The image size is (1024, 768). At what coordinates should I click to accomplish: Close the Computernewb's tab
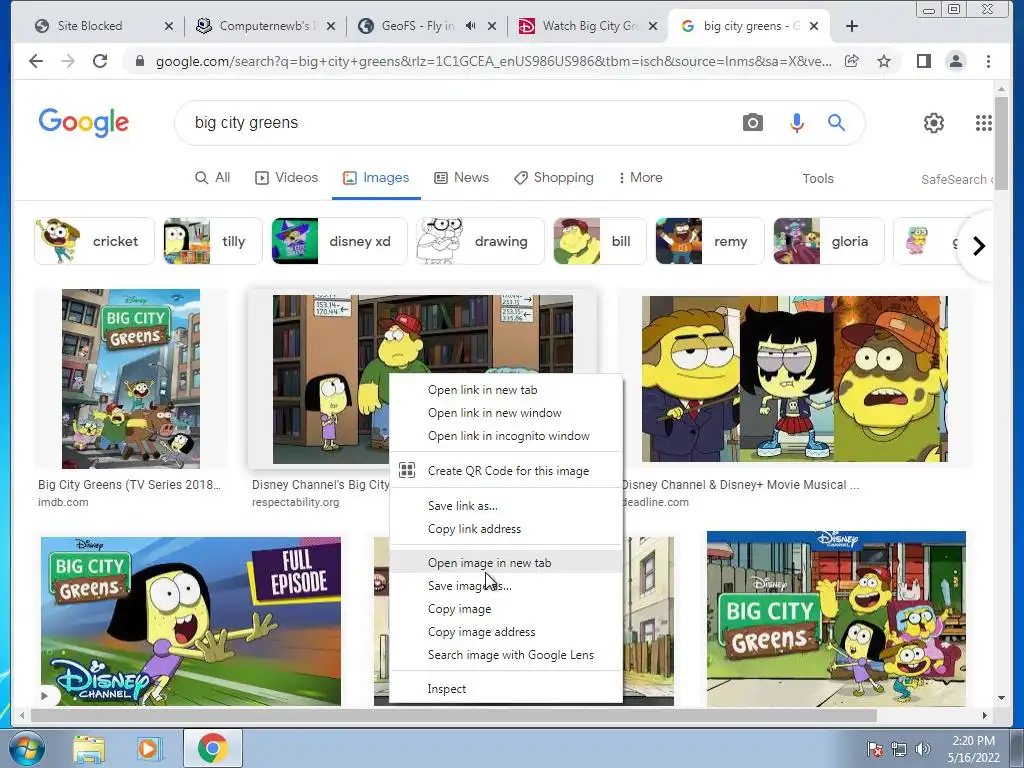[331, 26]
